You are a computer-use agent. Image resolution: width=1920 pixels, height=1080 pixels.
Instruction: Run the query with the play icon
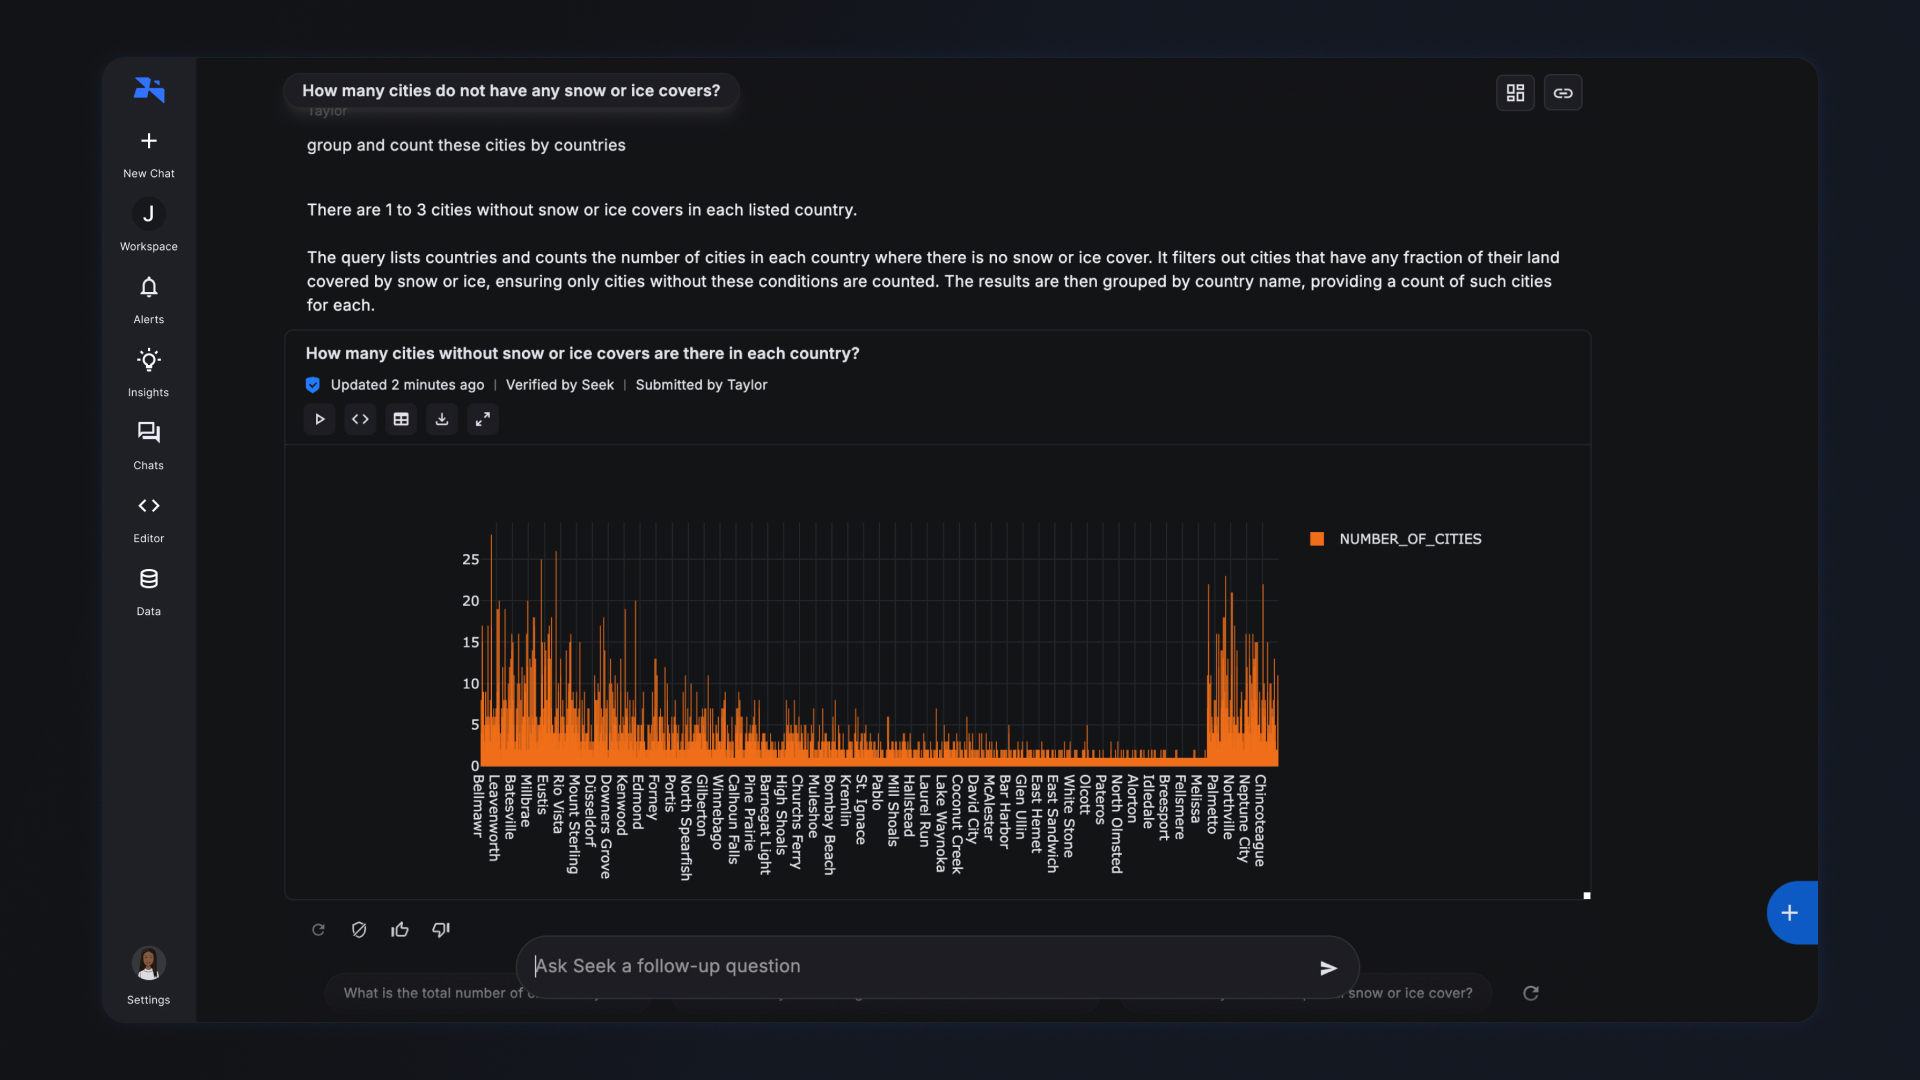coord(319,419)
